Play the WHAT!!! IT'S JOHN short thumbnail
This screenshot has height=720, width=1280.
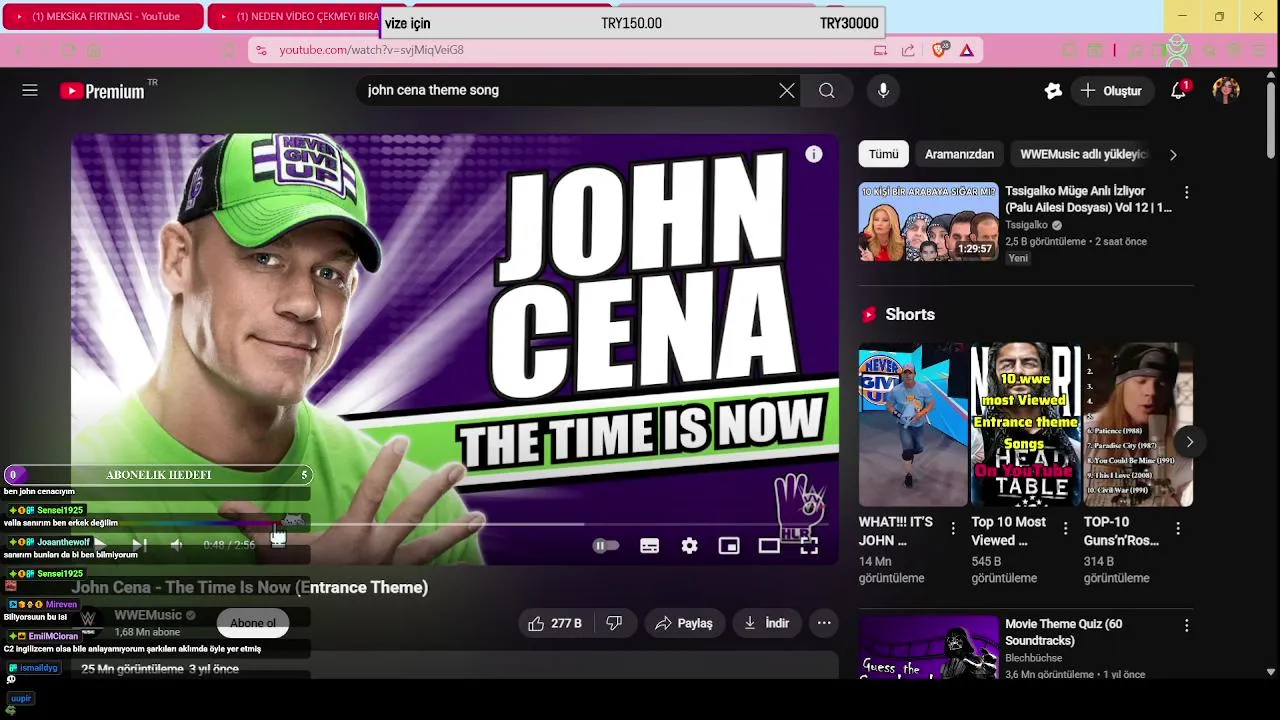(x=913, y=425)
